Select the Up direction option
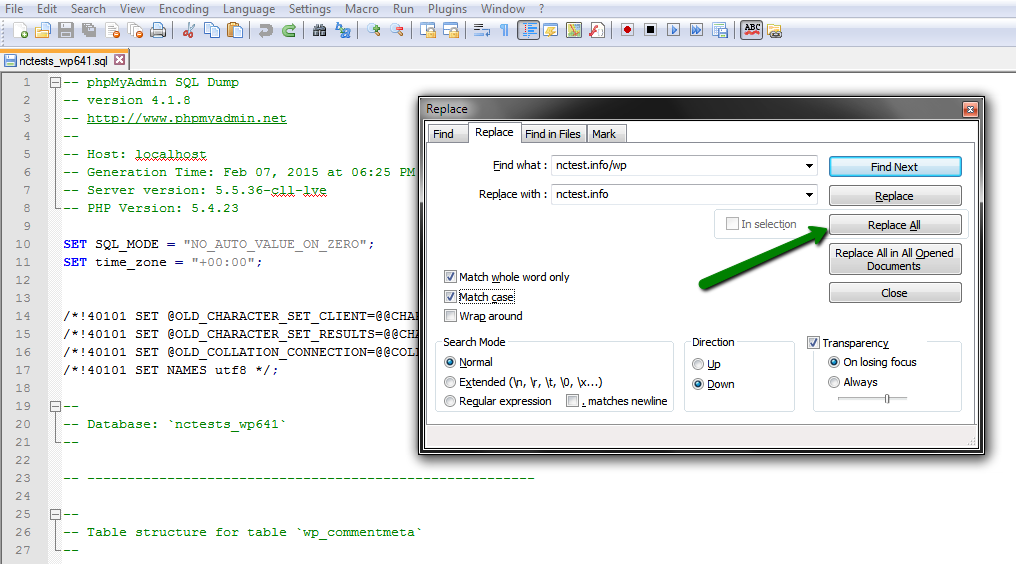 699,365
